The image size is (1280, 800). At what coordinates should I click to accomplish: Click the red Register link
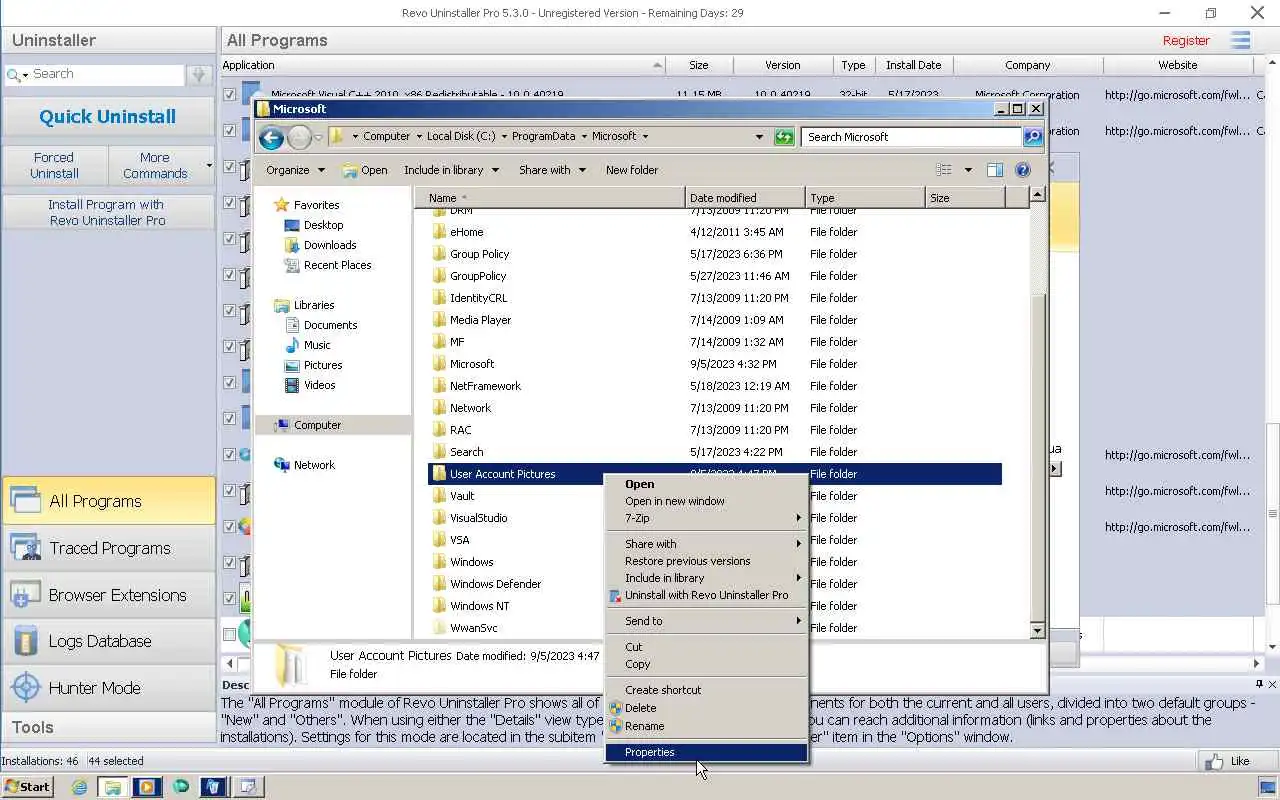1186,41
